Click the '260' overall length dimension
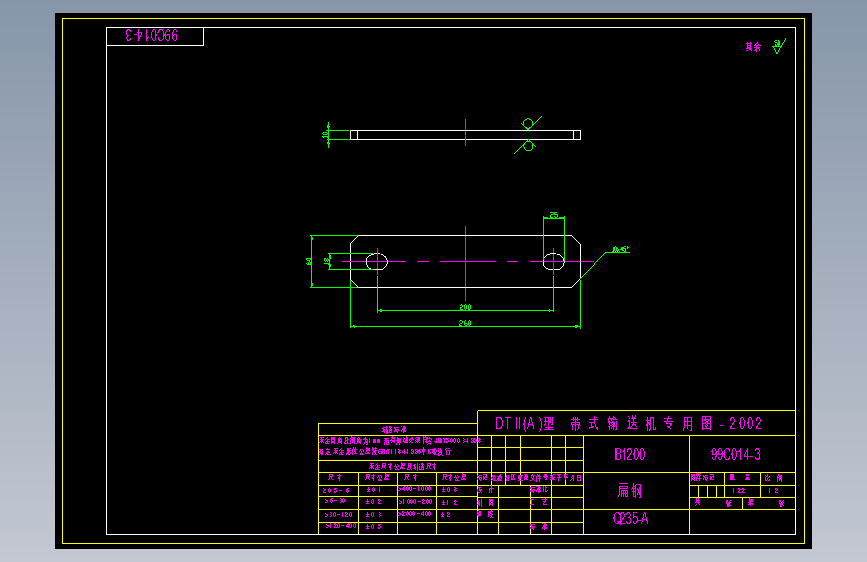This screenshot has width=867, height=562. coord(465,323)
